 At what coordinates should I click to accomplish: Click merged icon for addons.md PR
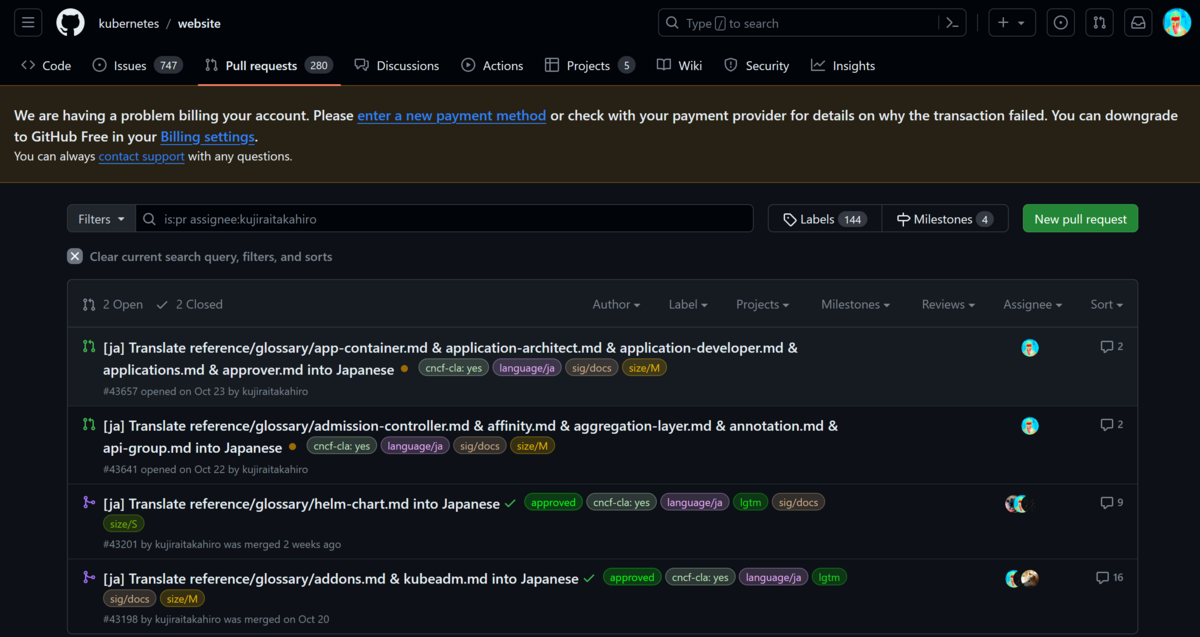click(89, 577)
